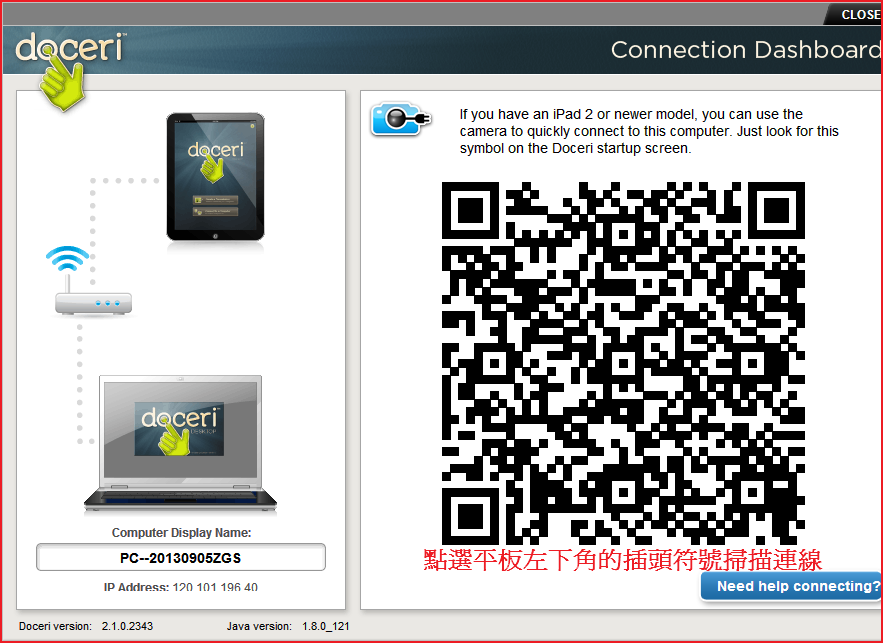Image resolution: width=883 pixels, height=643 pixels.
Task: Click the iPad tablet illustration
Action: click(215, 177)
